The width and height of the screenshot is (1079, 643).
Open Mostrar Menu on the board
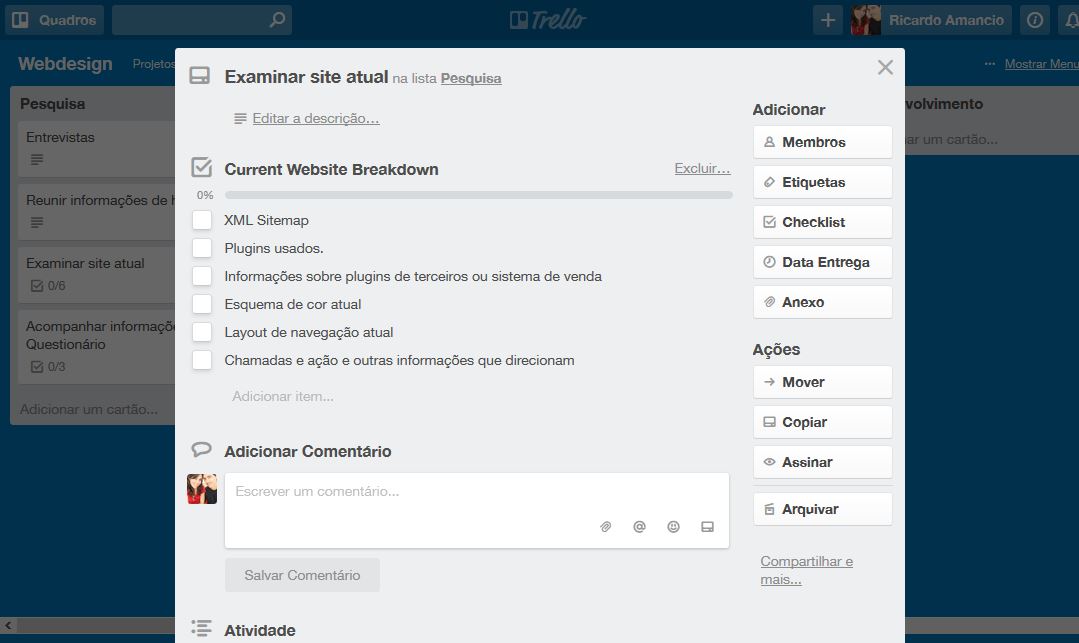pyautogui.click(x=1041, y=64)
